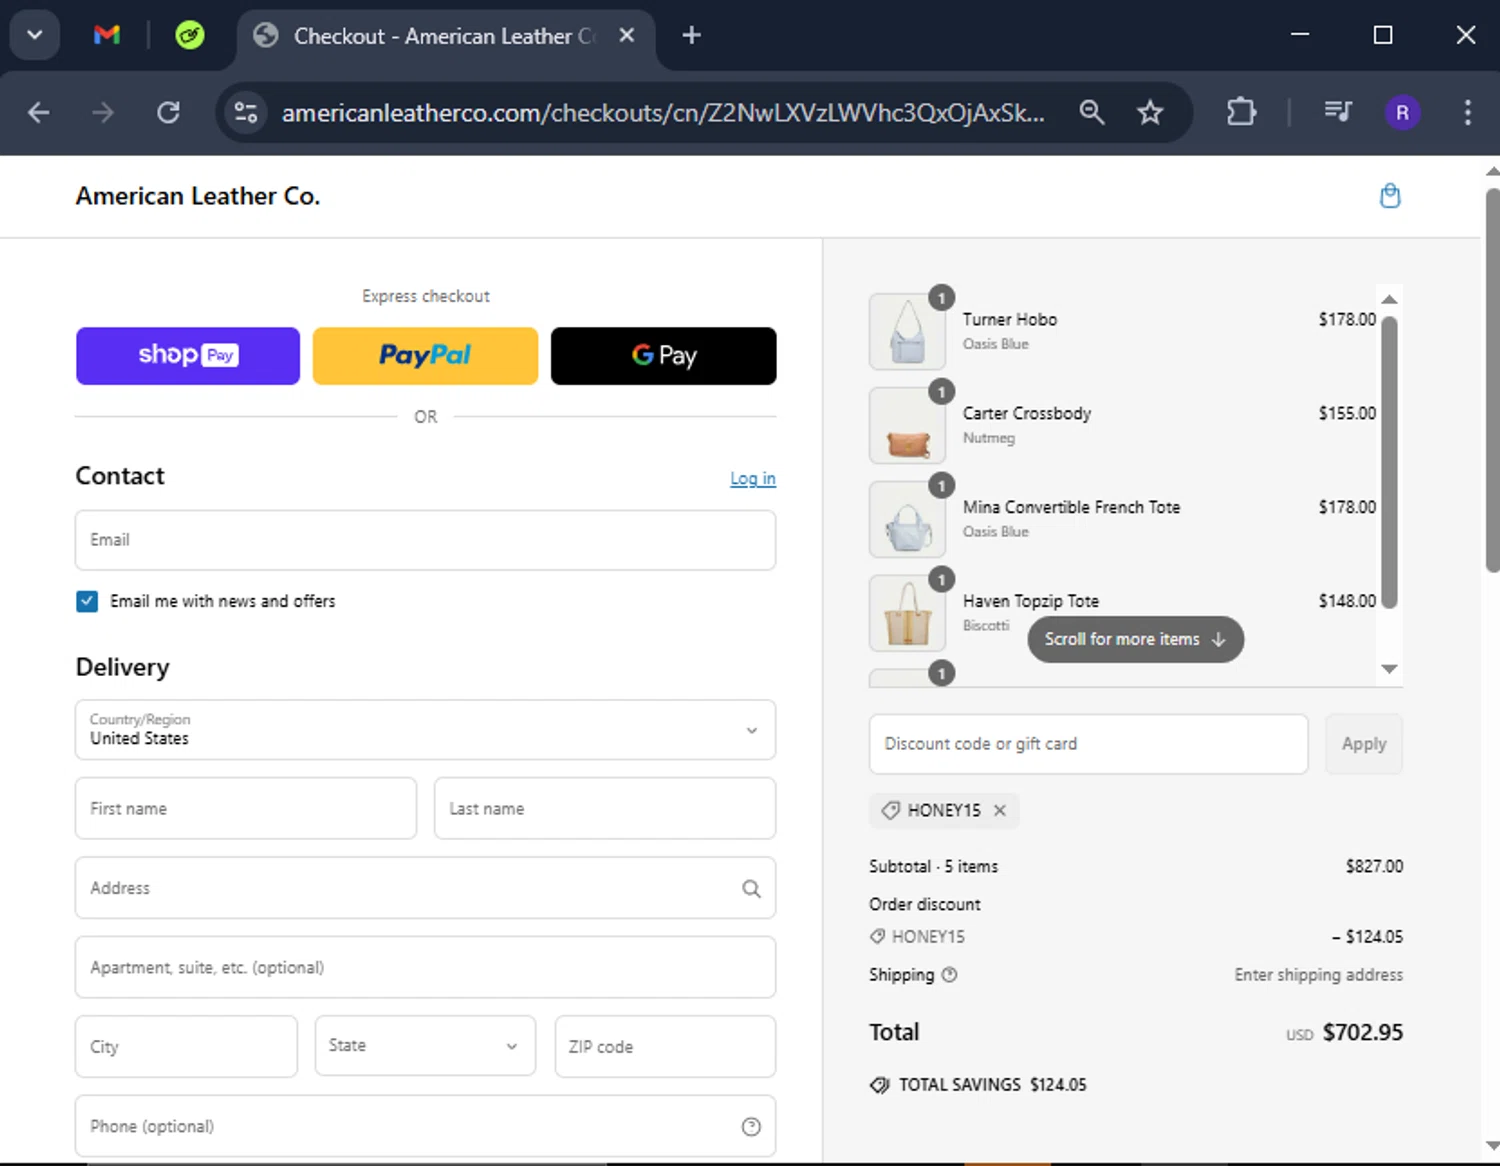
Task: Click the Enter shipping address text
Action: point(1318,975)
